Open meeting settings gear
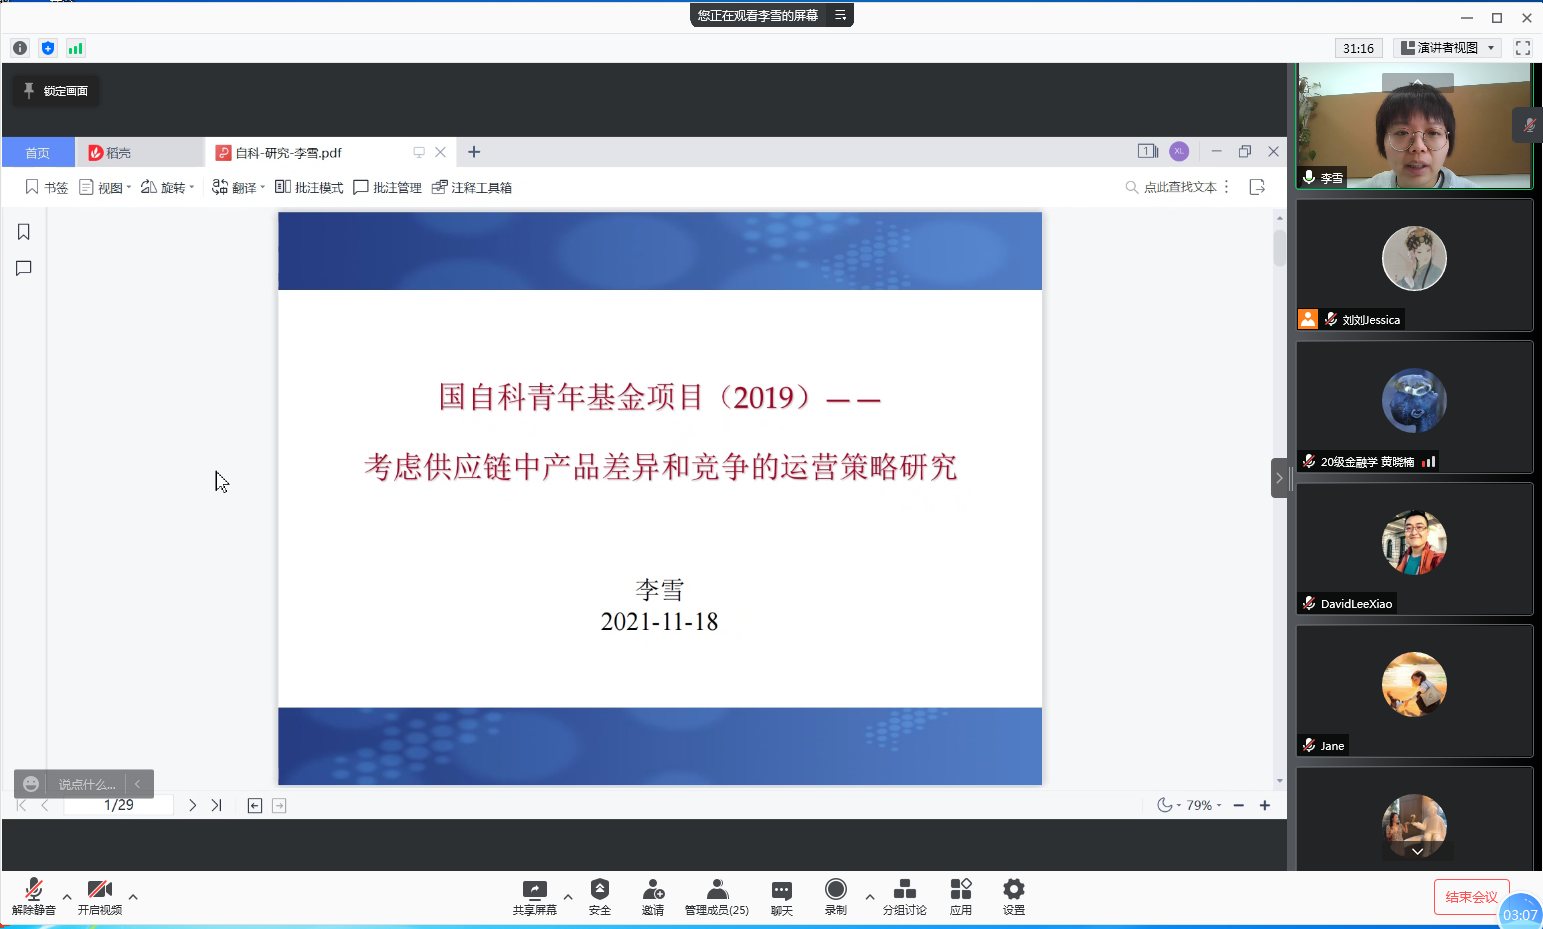This screenshot has height=929, width=1543. 1013,896
